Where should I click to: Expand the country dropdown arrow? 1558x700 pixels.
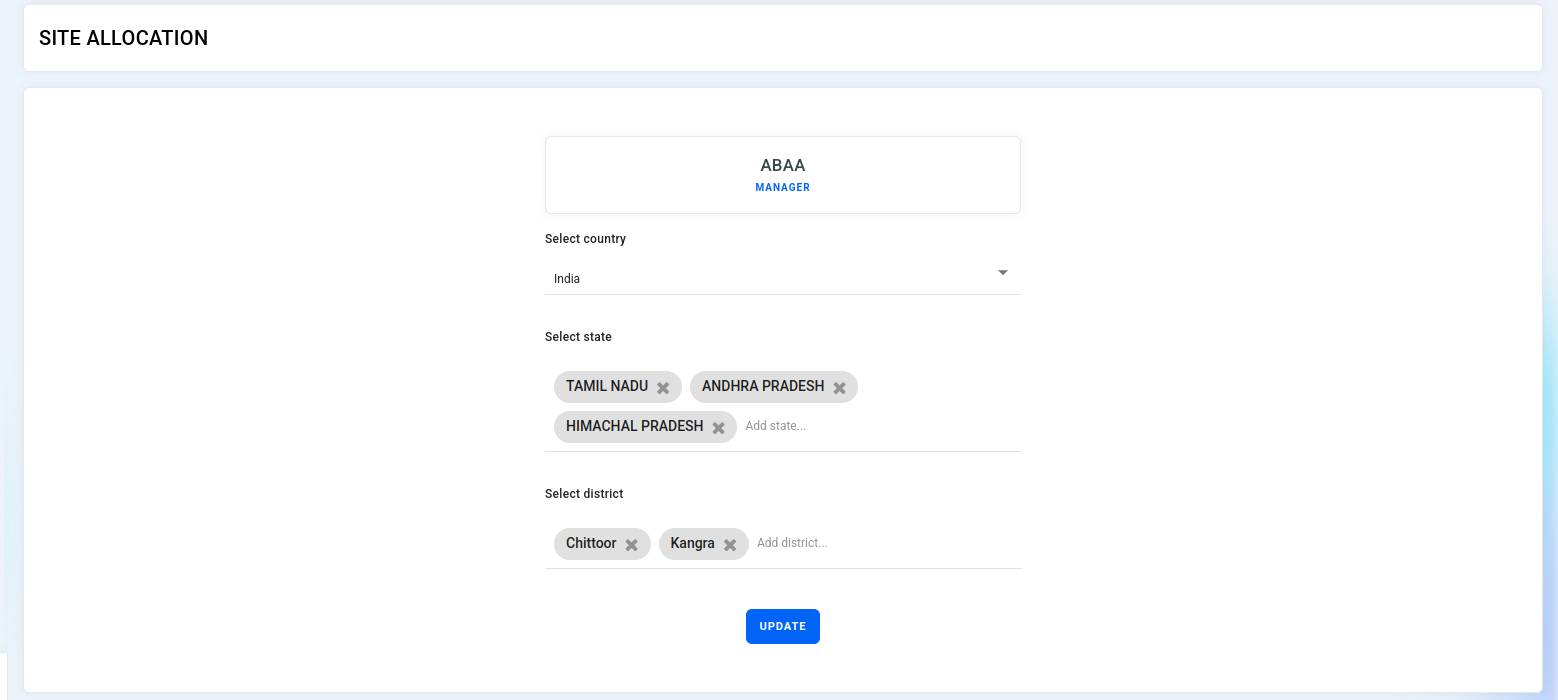pos(1002,273)
